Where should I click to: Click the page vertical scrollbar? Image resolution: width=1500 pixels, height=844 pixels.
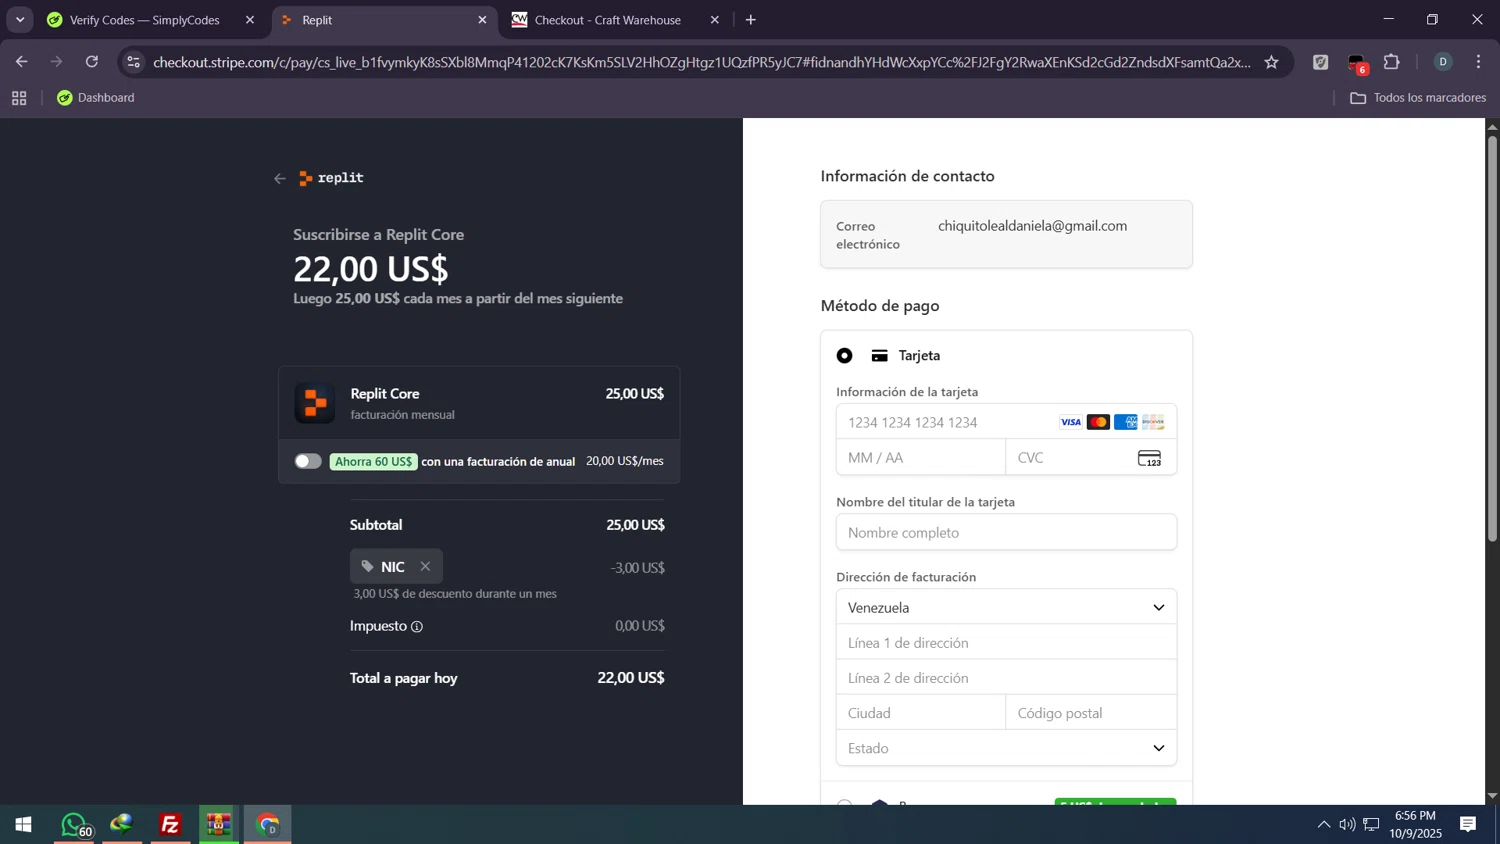1492,340
